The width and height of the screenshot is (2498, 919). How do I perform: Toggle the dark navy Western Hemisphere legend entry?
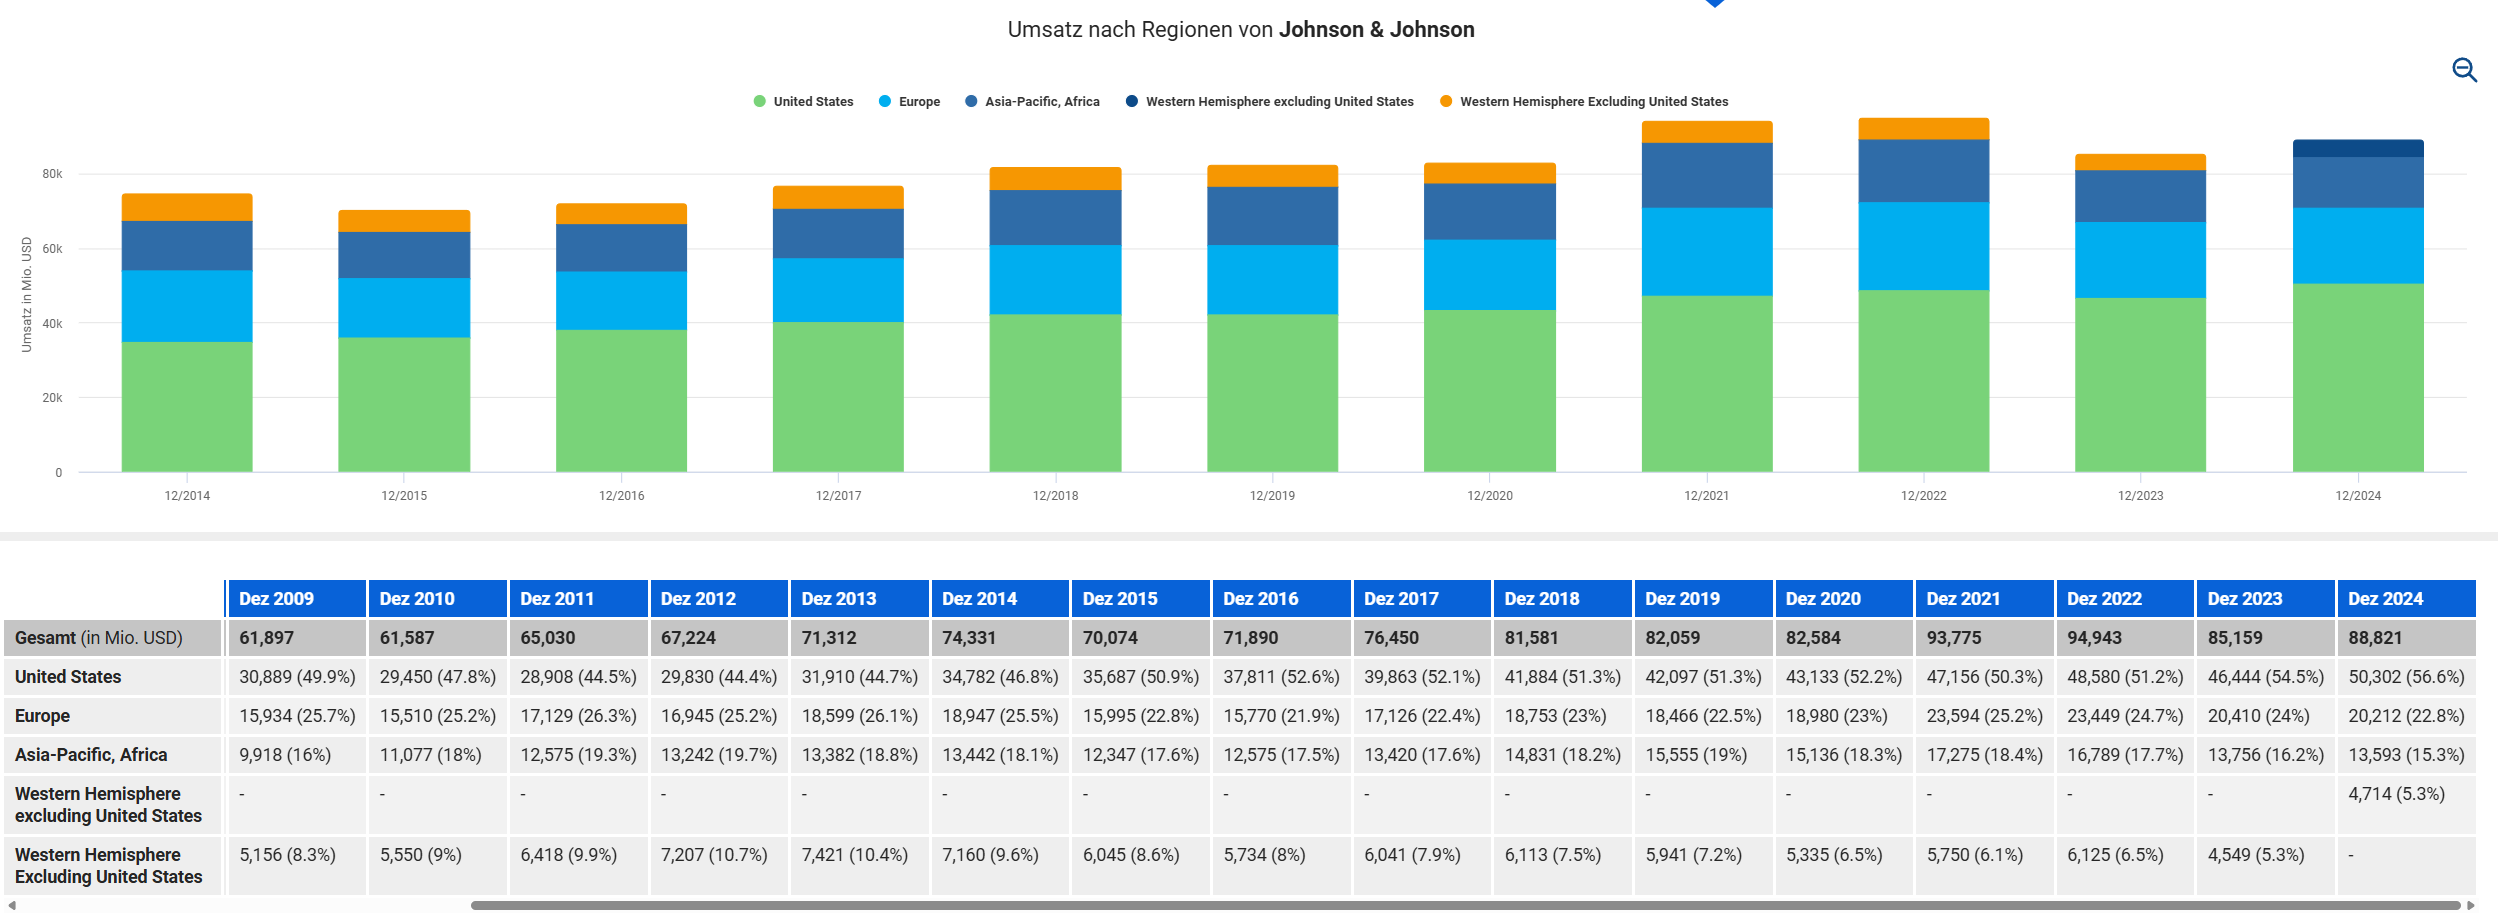click(x=1270, y=102)
